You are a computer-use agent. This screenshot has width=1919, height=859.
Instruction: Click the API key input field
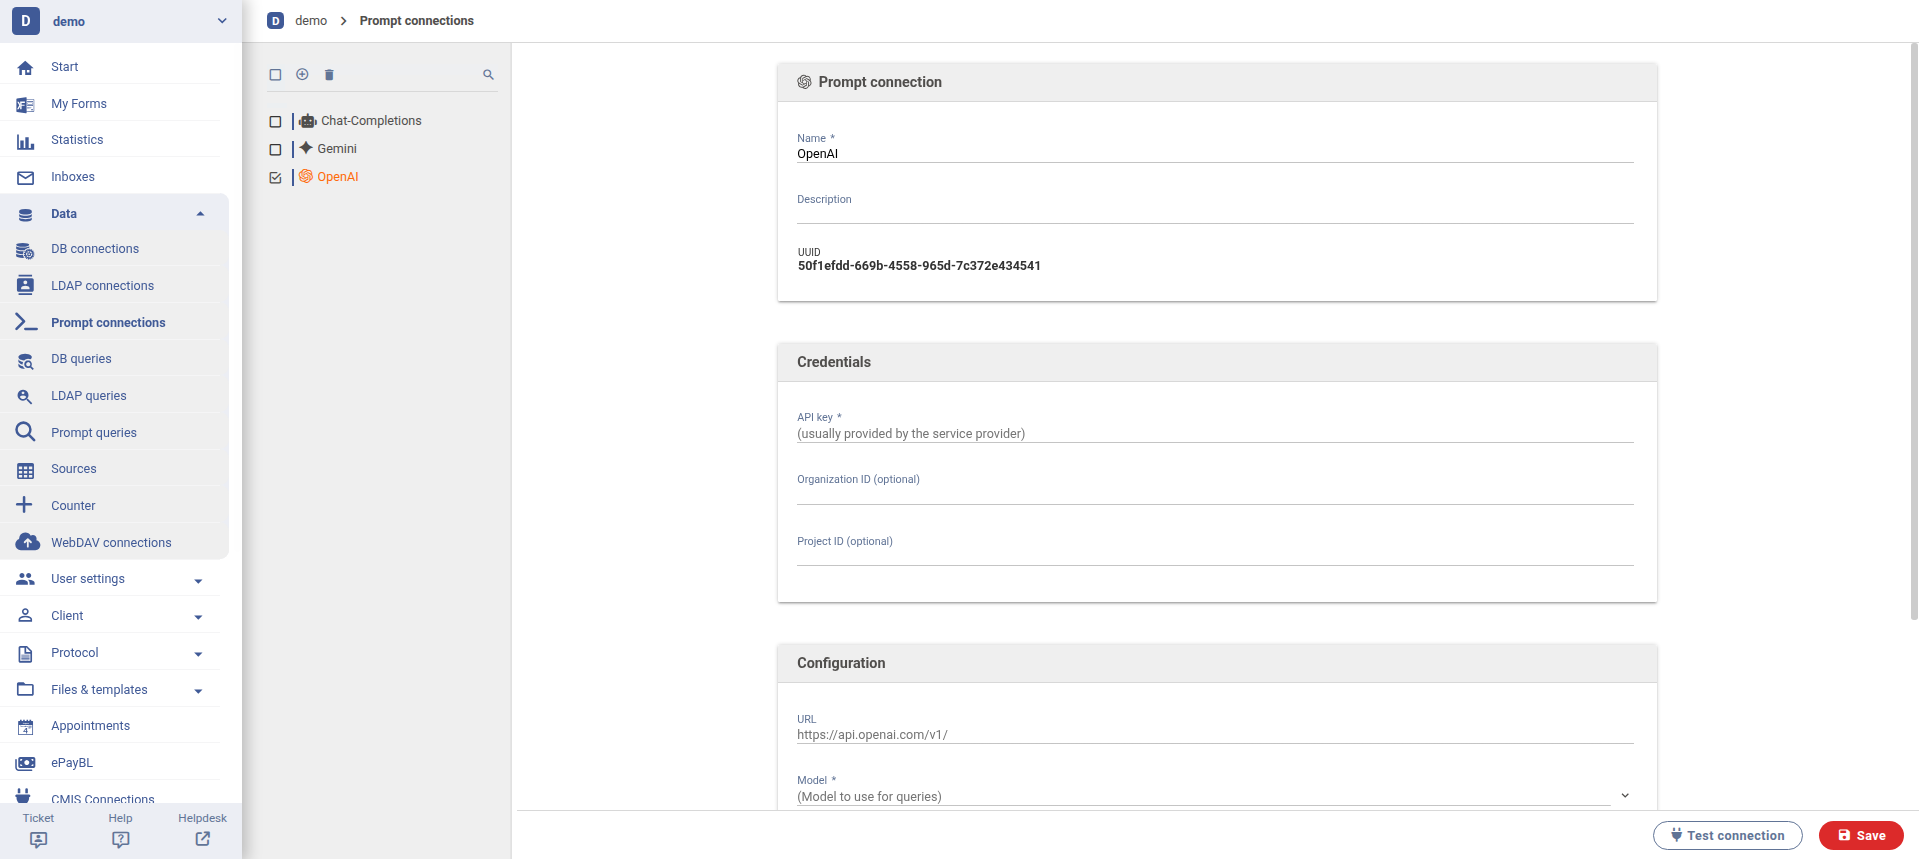[x=1214, y=433]
